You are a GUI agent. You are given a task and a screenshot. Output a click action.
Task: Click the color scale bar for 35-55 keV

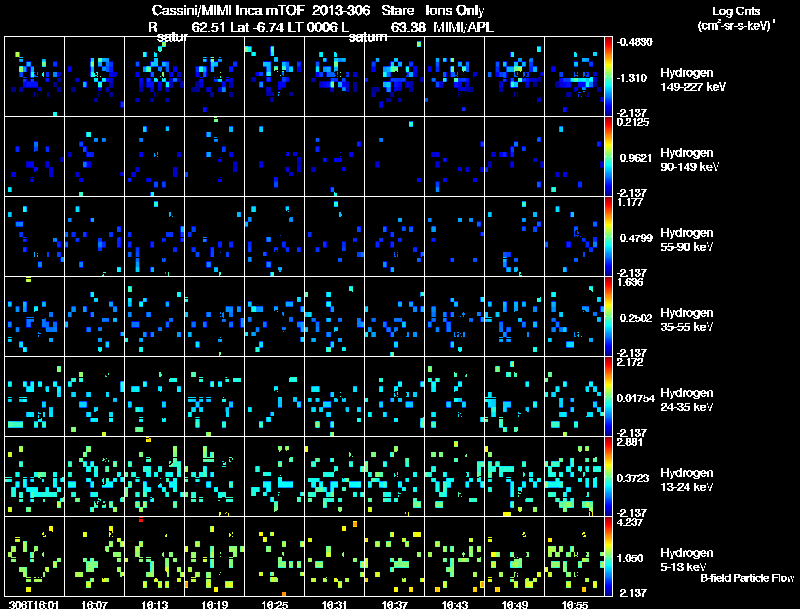tap(608, 317)
